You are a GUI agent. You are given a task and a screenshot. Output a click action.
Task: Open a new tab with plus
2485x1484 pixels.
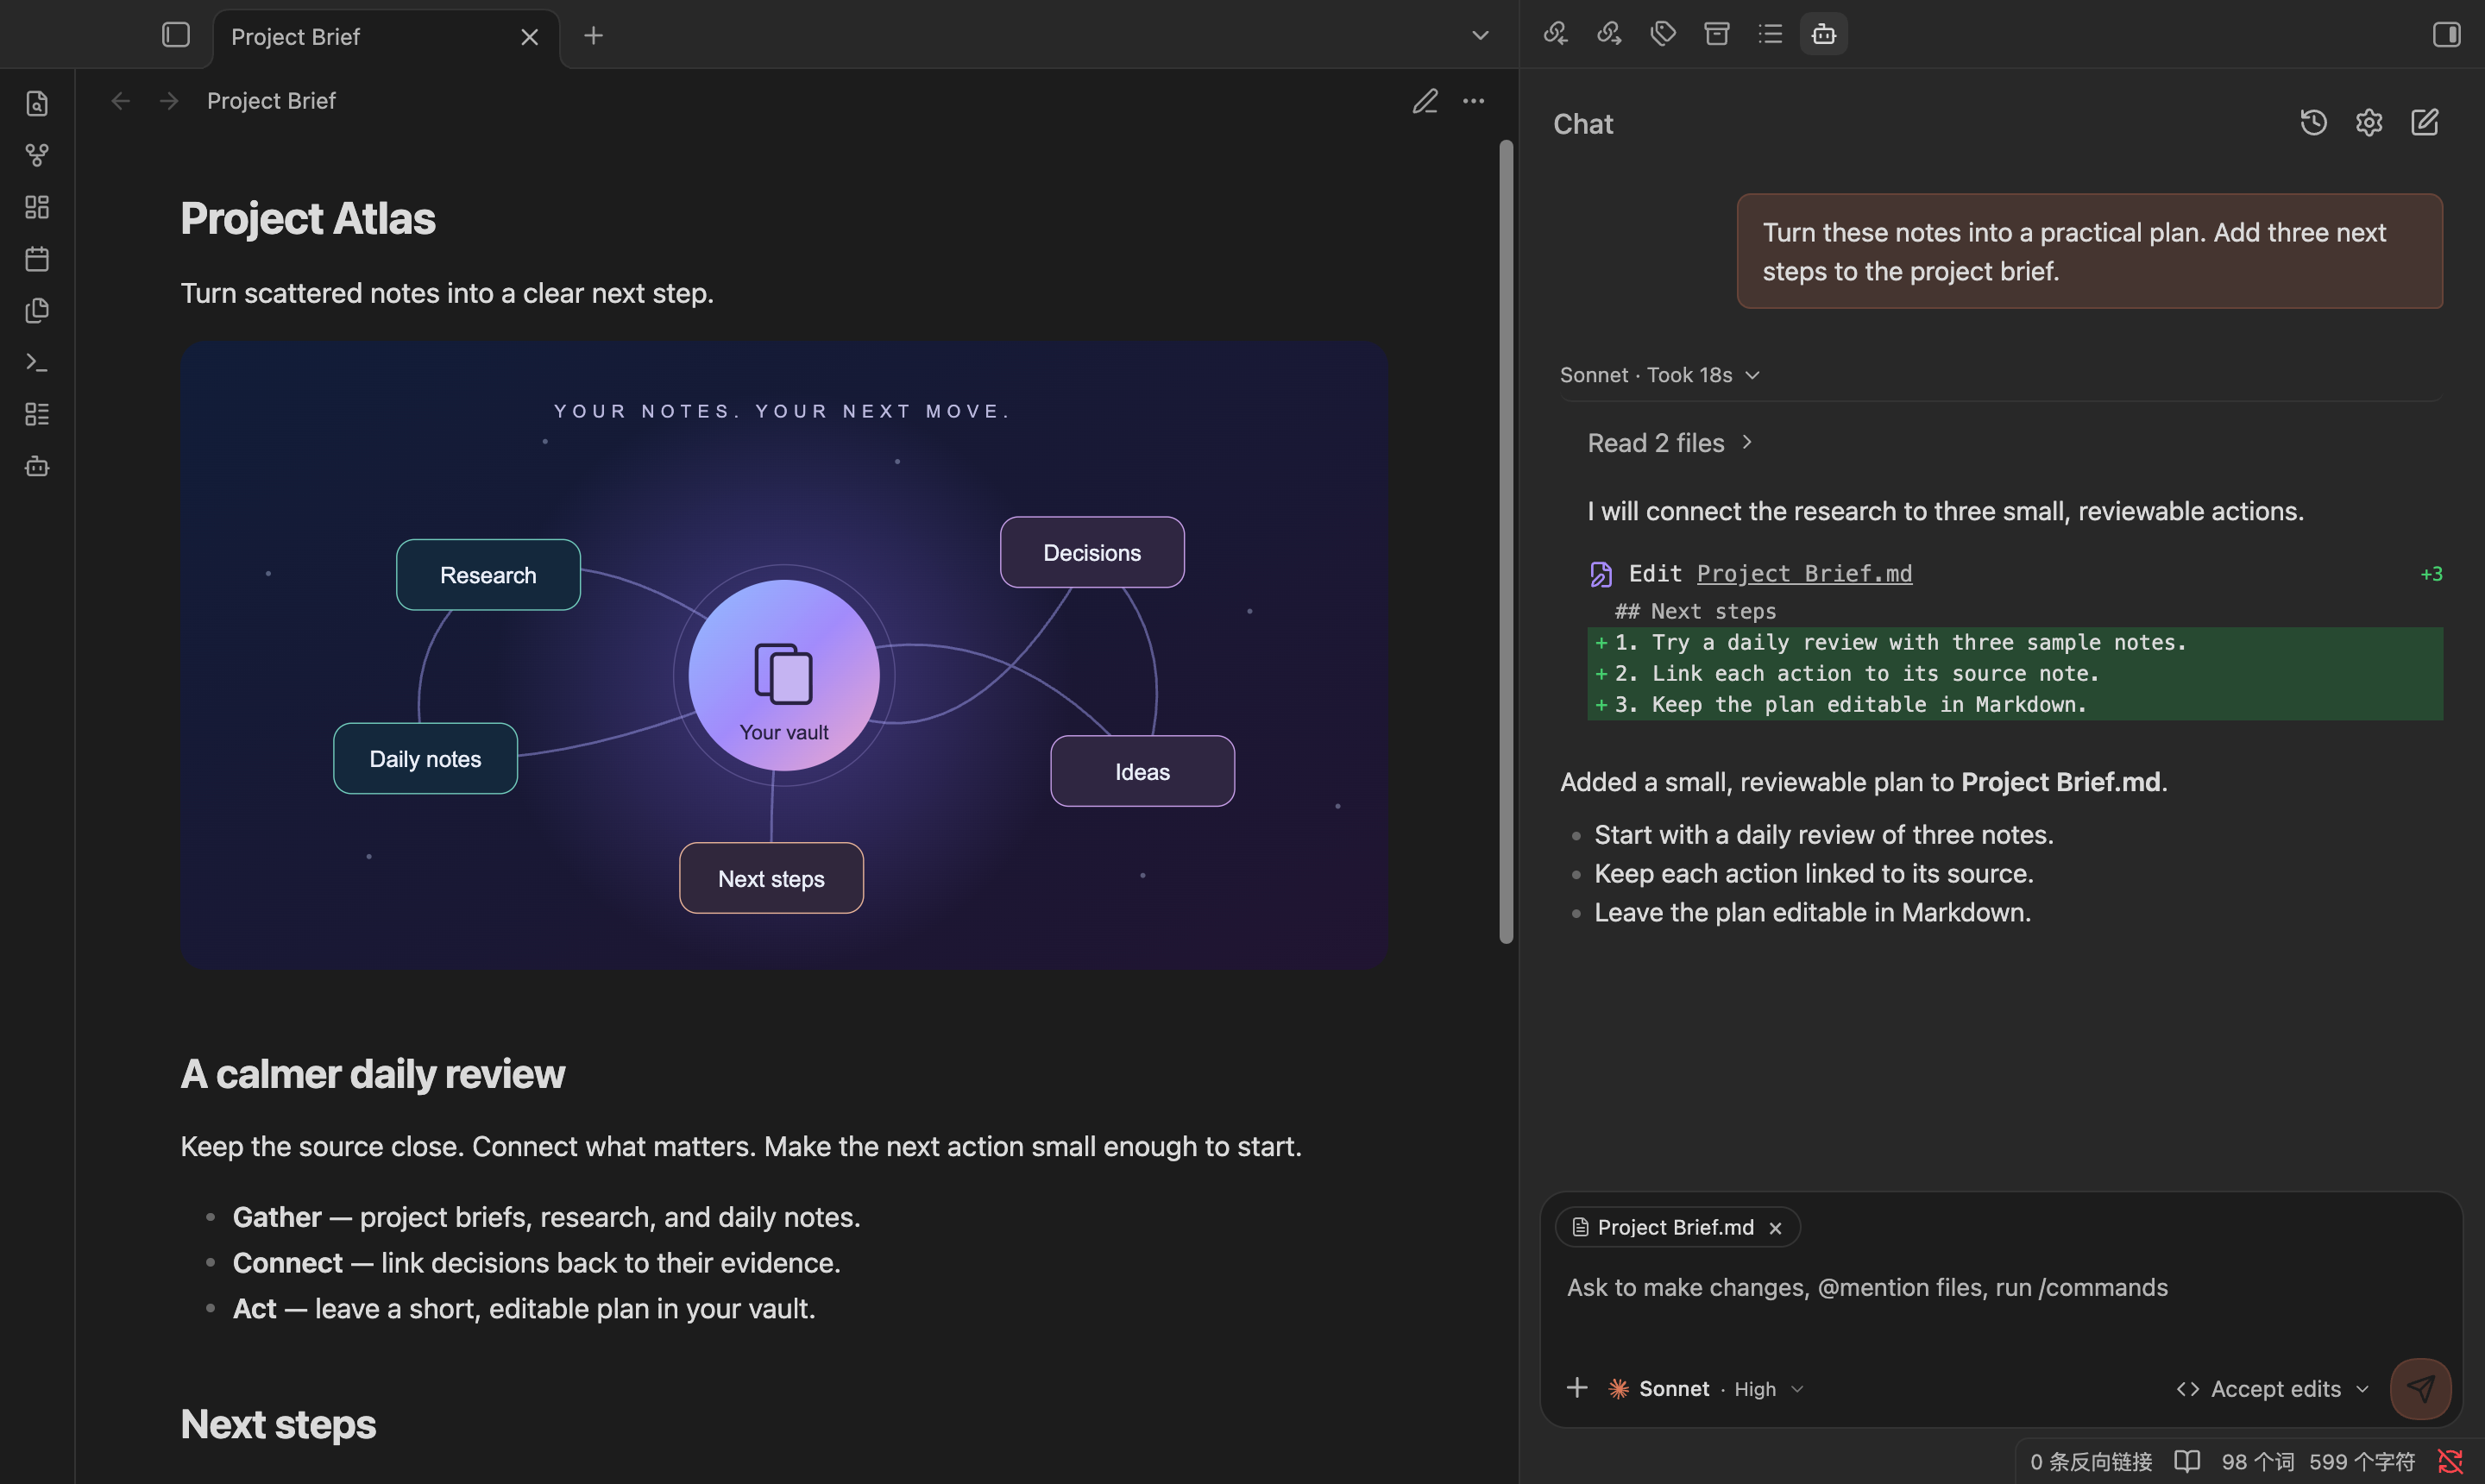(593, 36)
